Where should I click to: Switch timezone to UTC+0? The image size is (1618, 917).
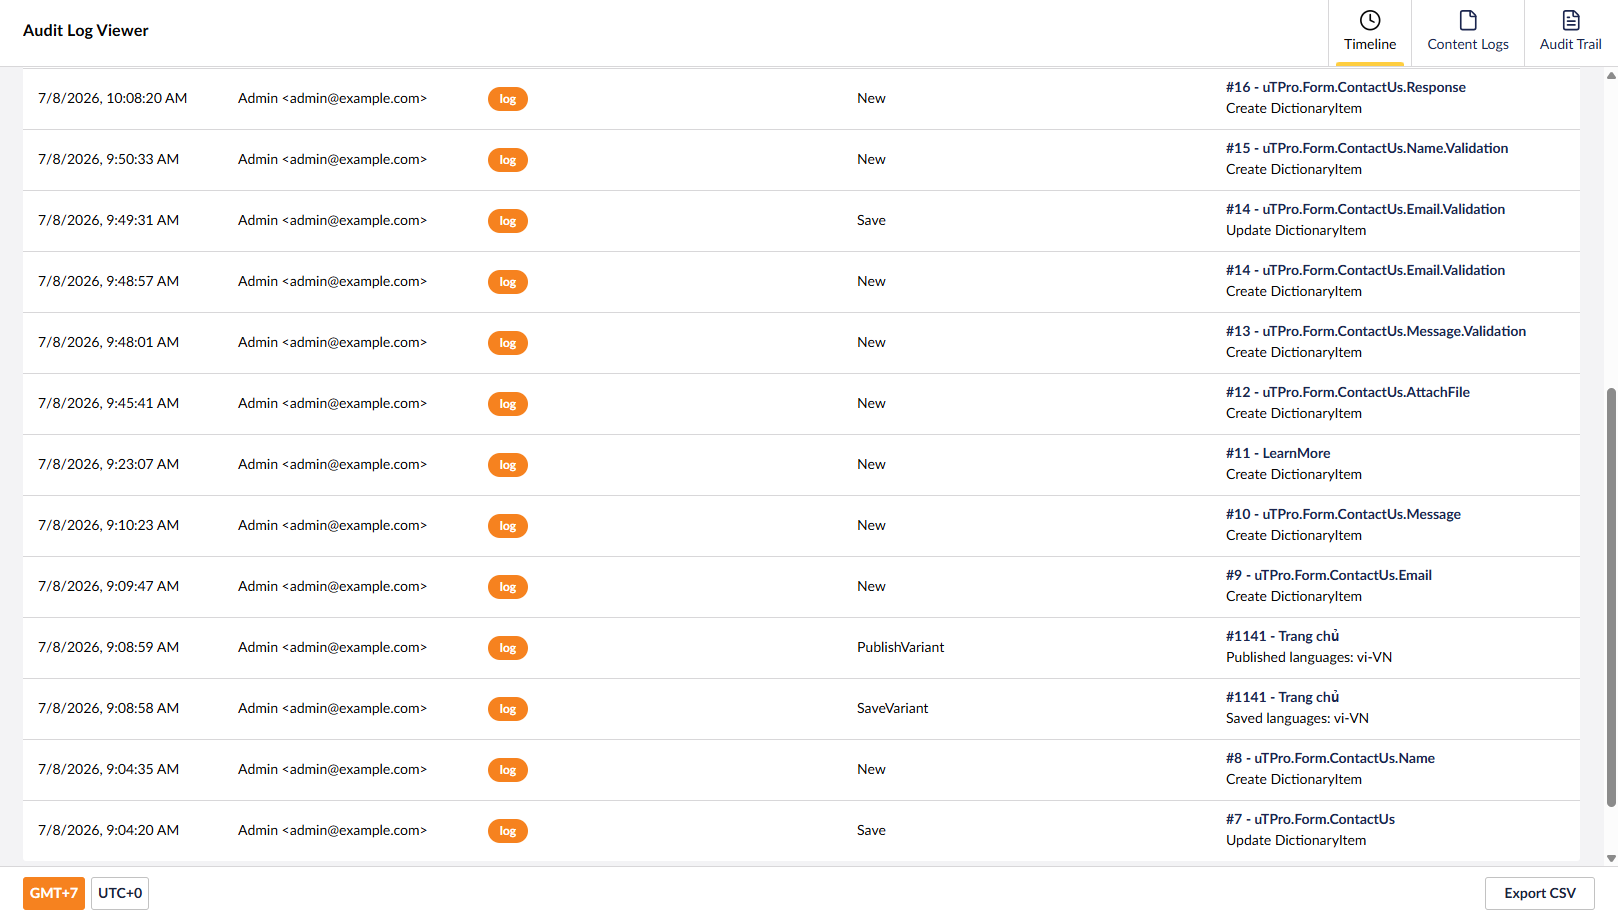(120, 893)
